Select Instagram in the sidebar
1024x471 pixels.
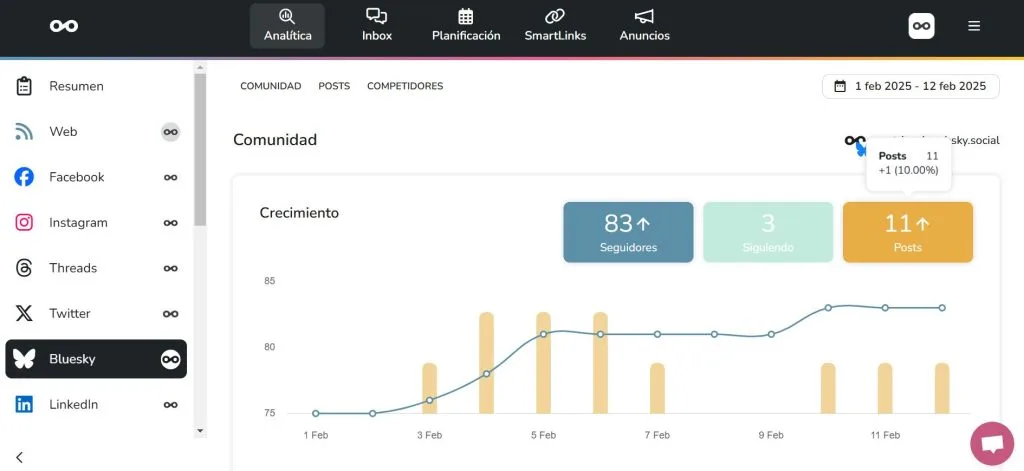(x=78, y=223)
